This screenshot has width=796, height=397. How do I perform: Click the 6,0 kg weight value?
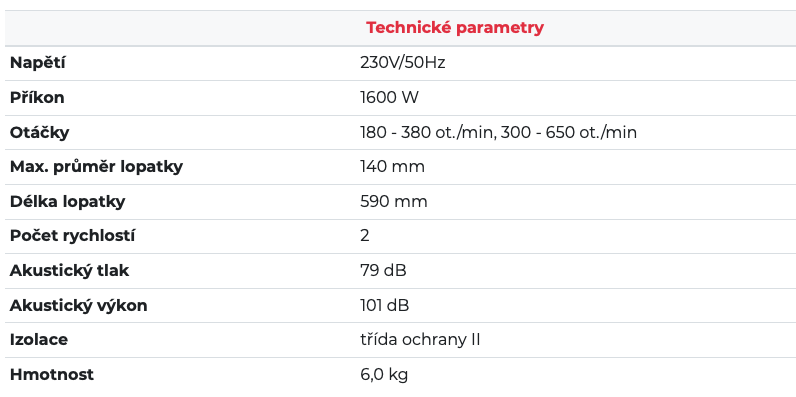[384, 375]
